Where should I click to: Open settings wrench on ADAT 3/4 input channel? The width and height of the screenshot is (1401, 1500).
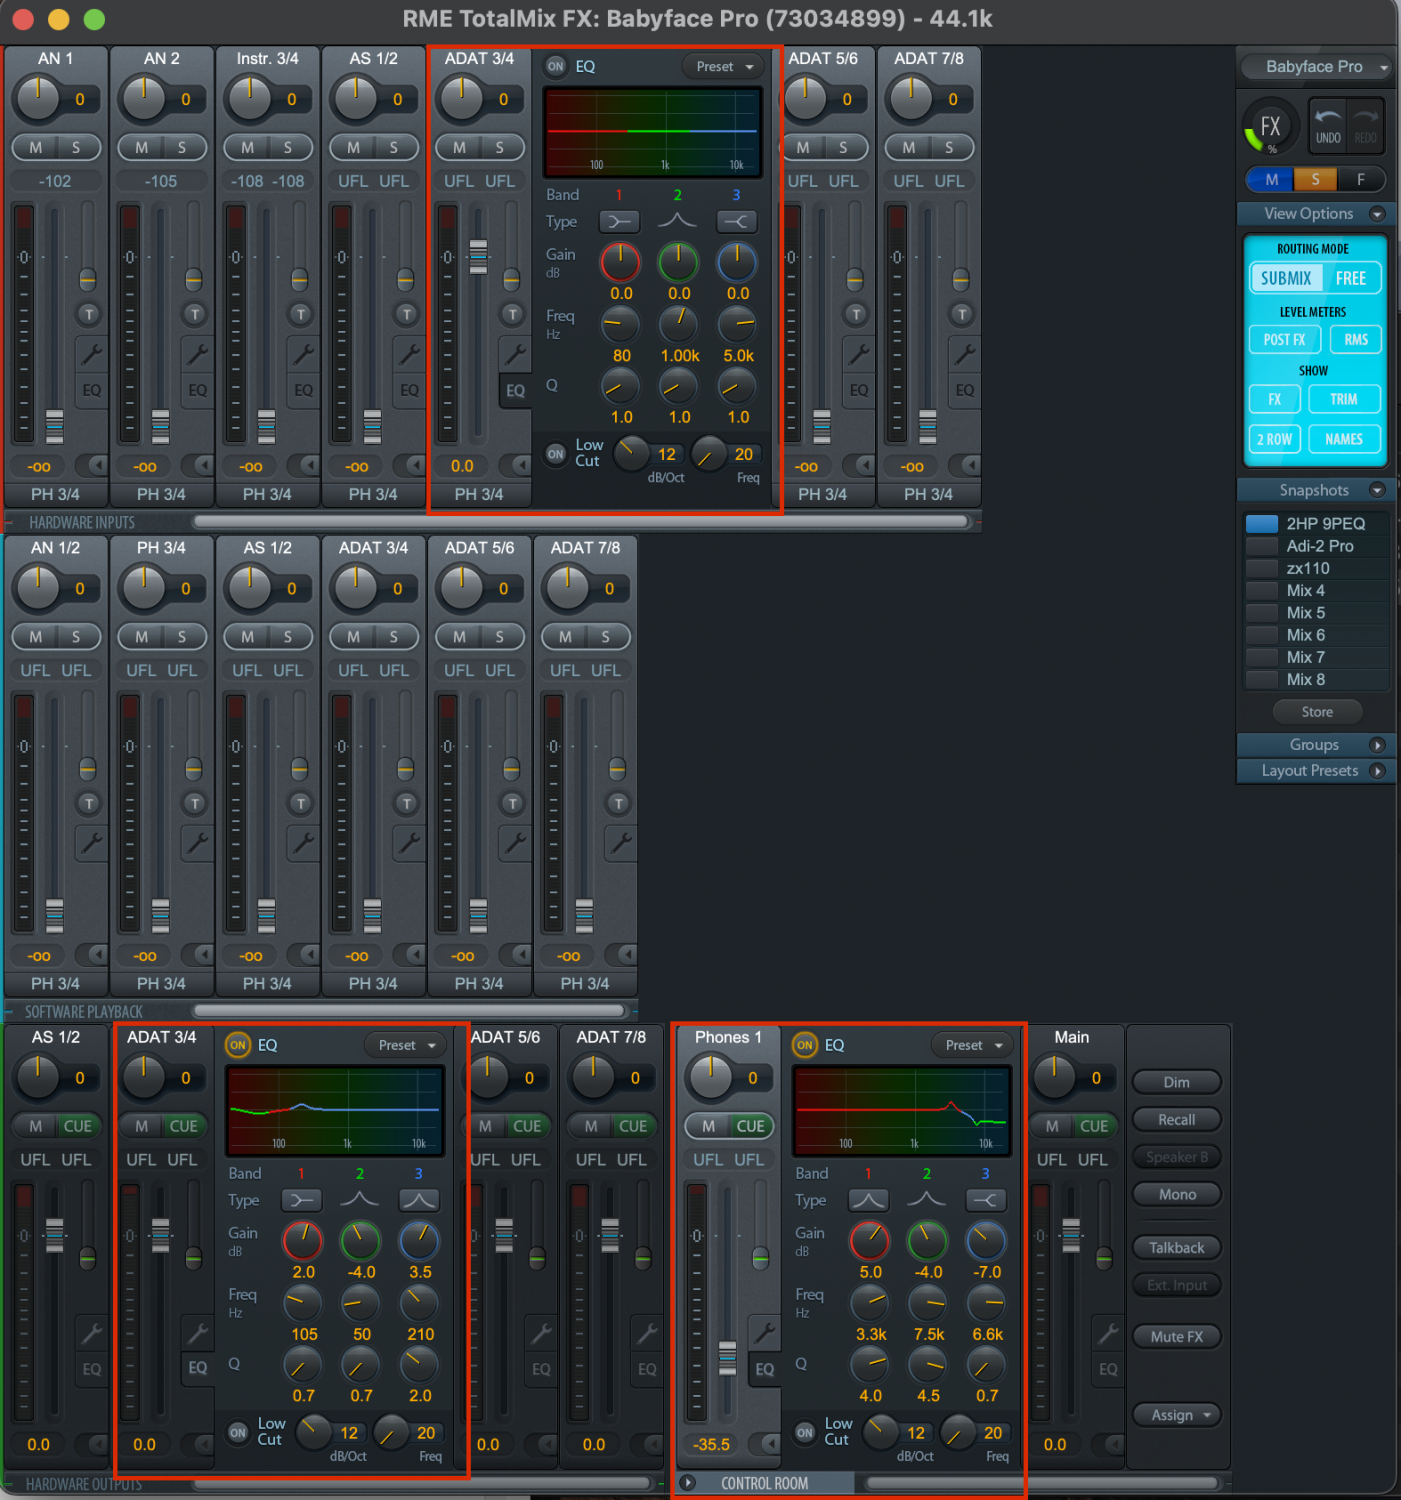coord(515,353)
